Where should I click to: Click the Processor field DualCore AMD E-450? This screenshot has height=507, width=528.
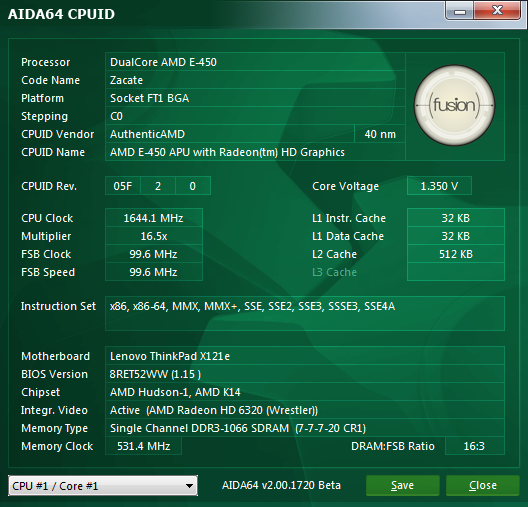255,62
